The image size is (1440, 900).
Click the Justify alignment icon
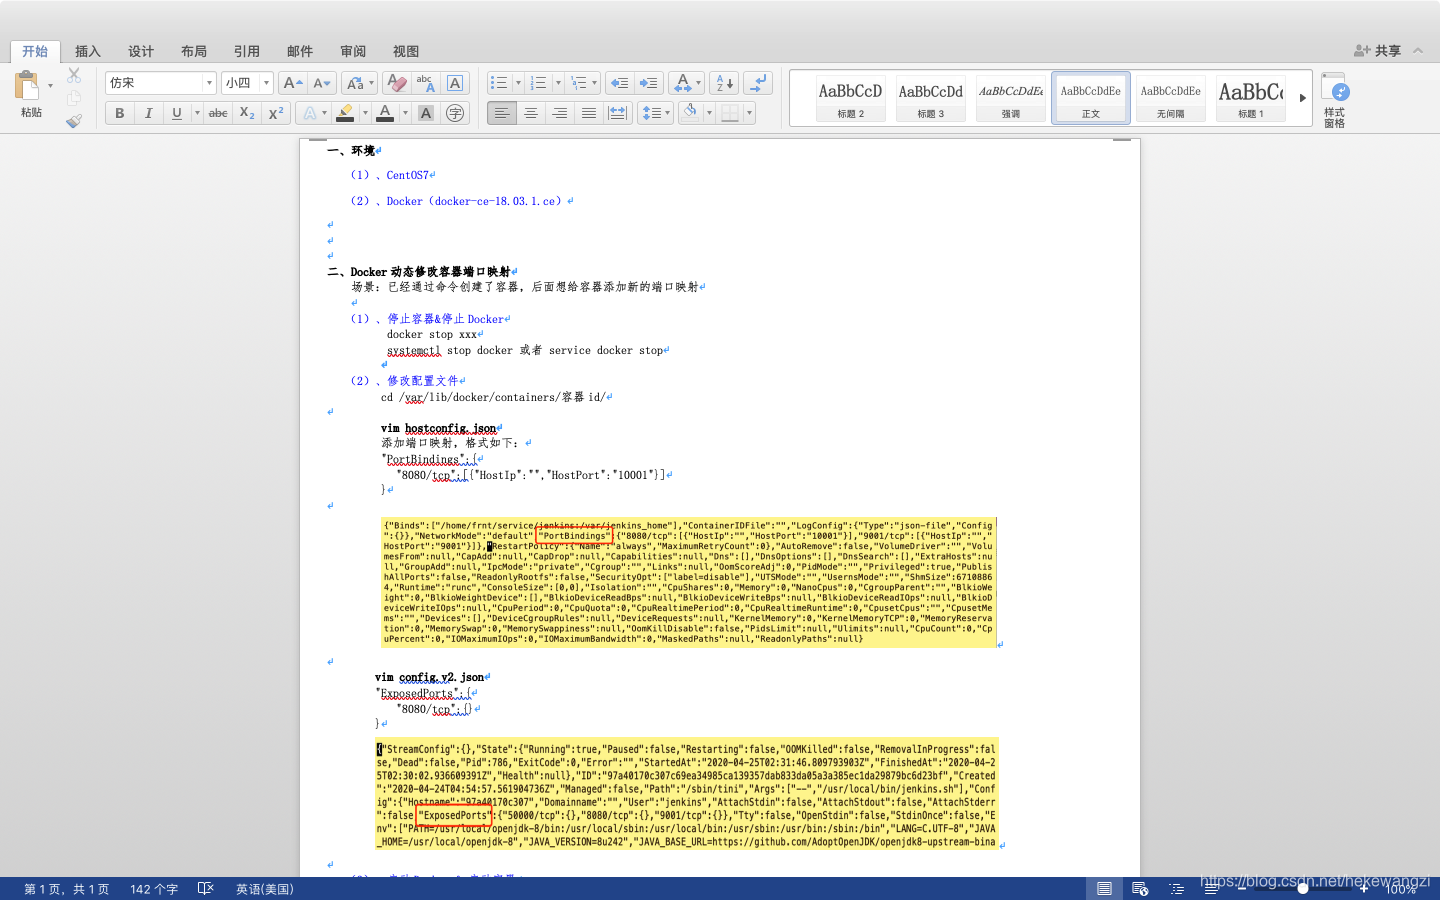click(x=589, y=113)
